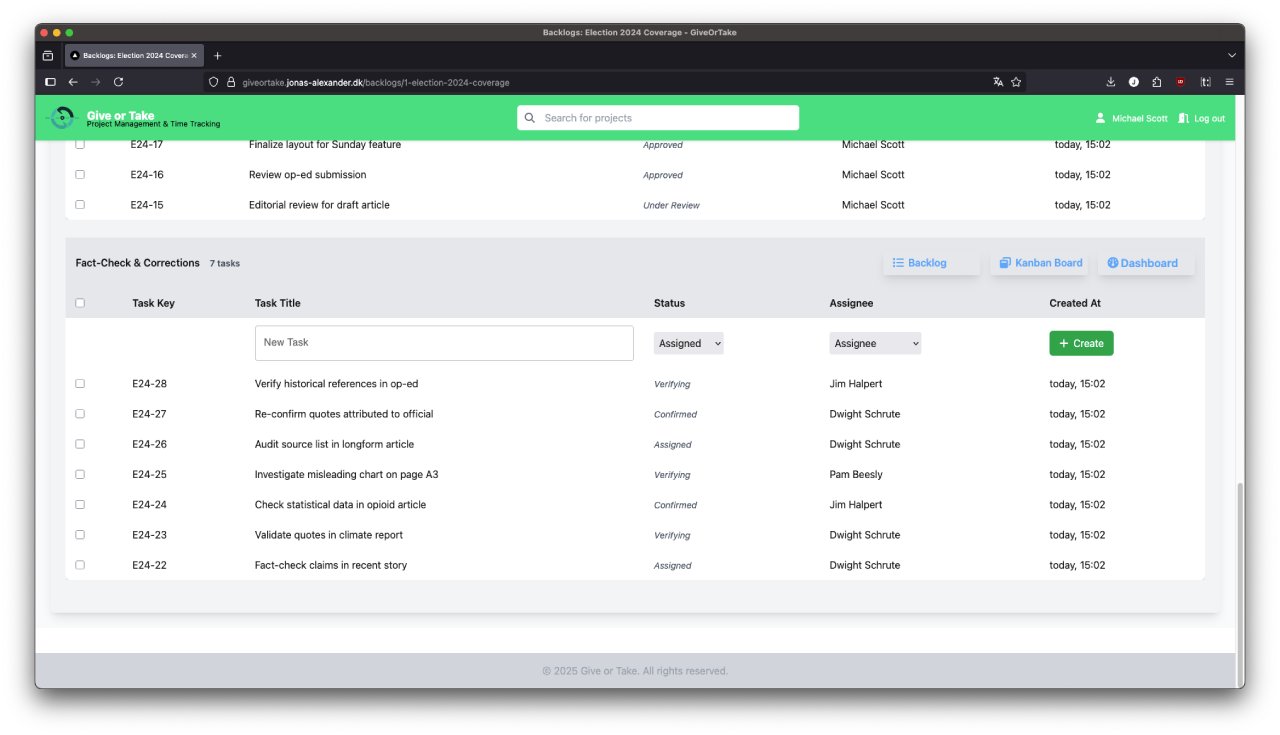Bookmark this page with the star icon

[x=1016, y=82]
